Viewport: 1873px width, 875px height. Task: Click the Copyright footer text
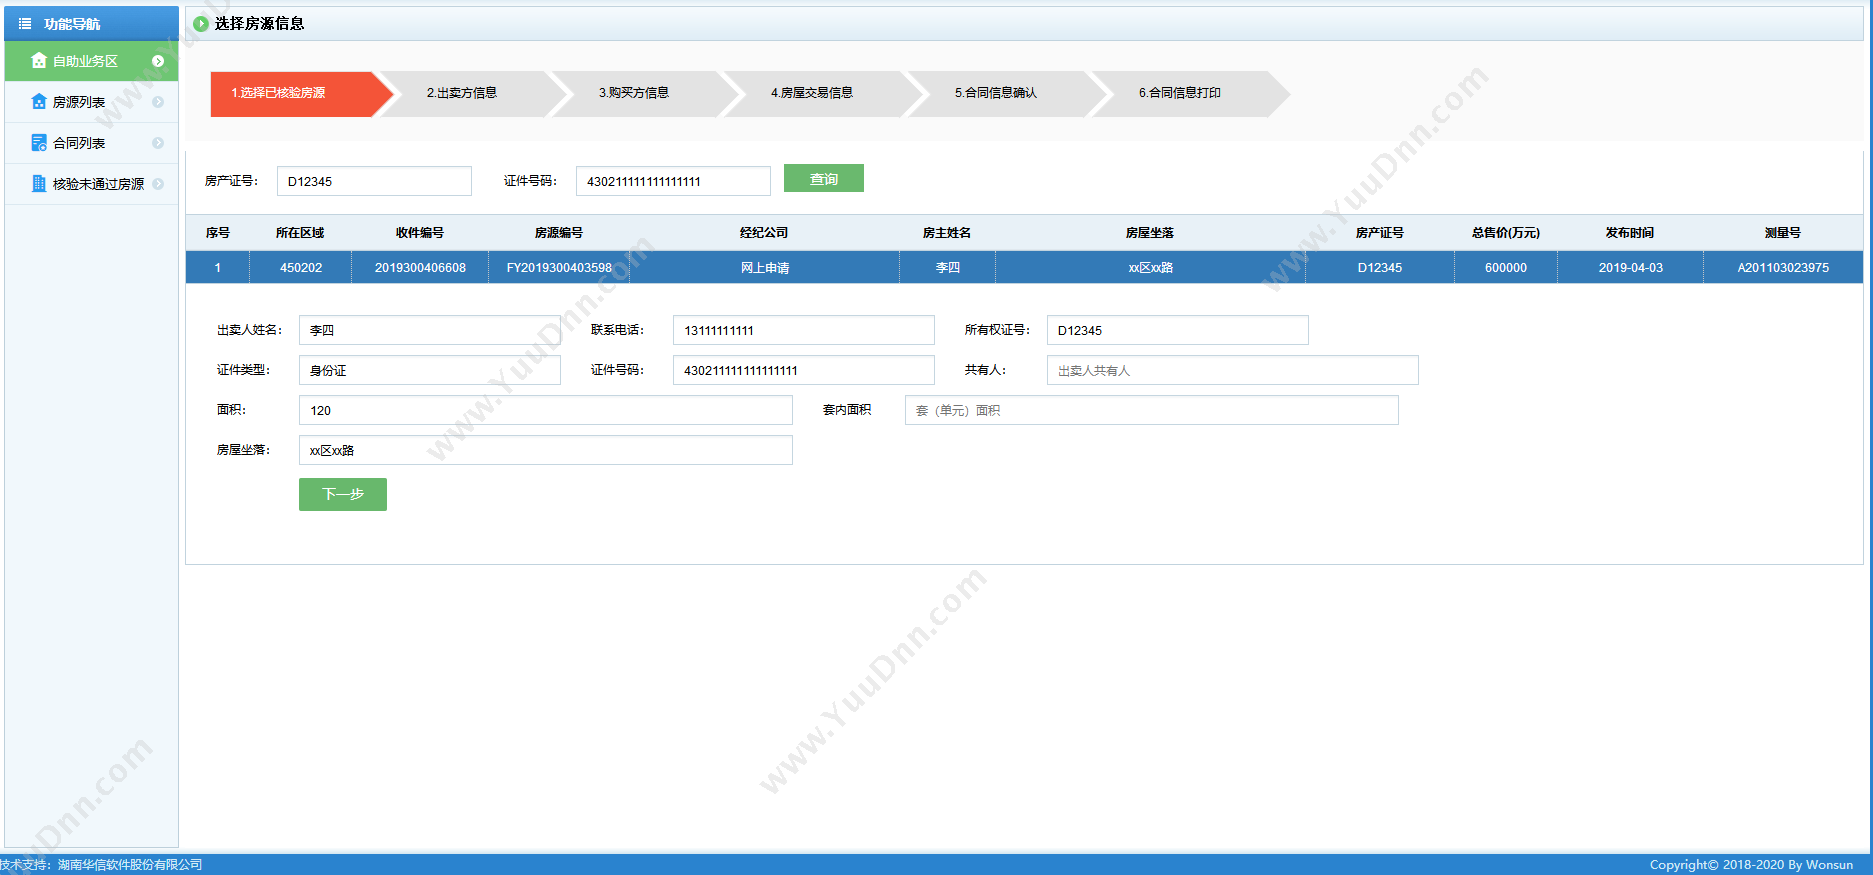click(x=1751, y=865)
